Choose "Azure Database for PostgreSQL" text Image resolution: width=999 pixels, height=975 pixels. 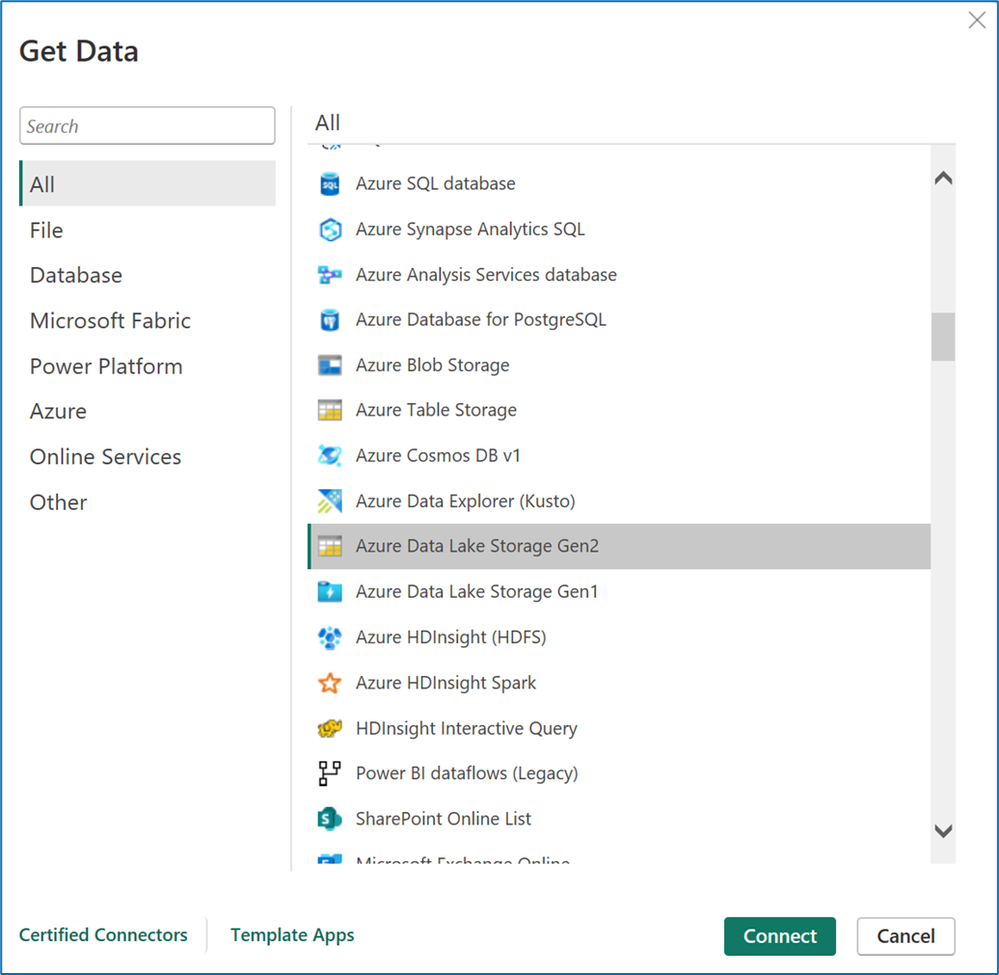481,320
